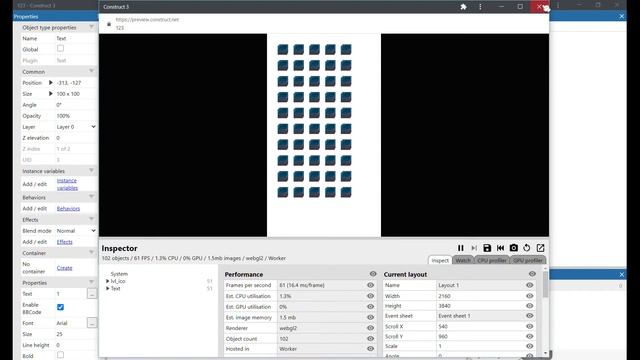Switch to the GPU profiler tab
This screenshot has height=360, width=640.
tap(528, 260)
